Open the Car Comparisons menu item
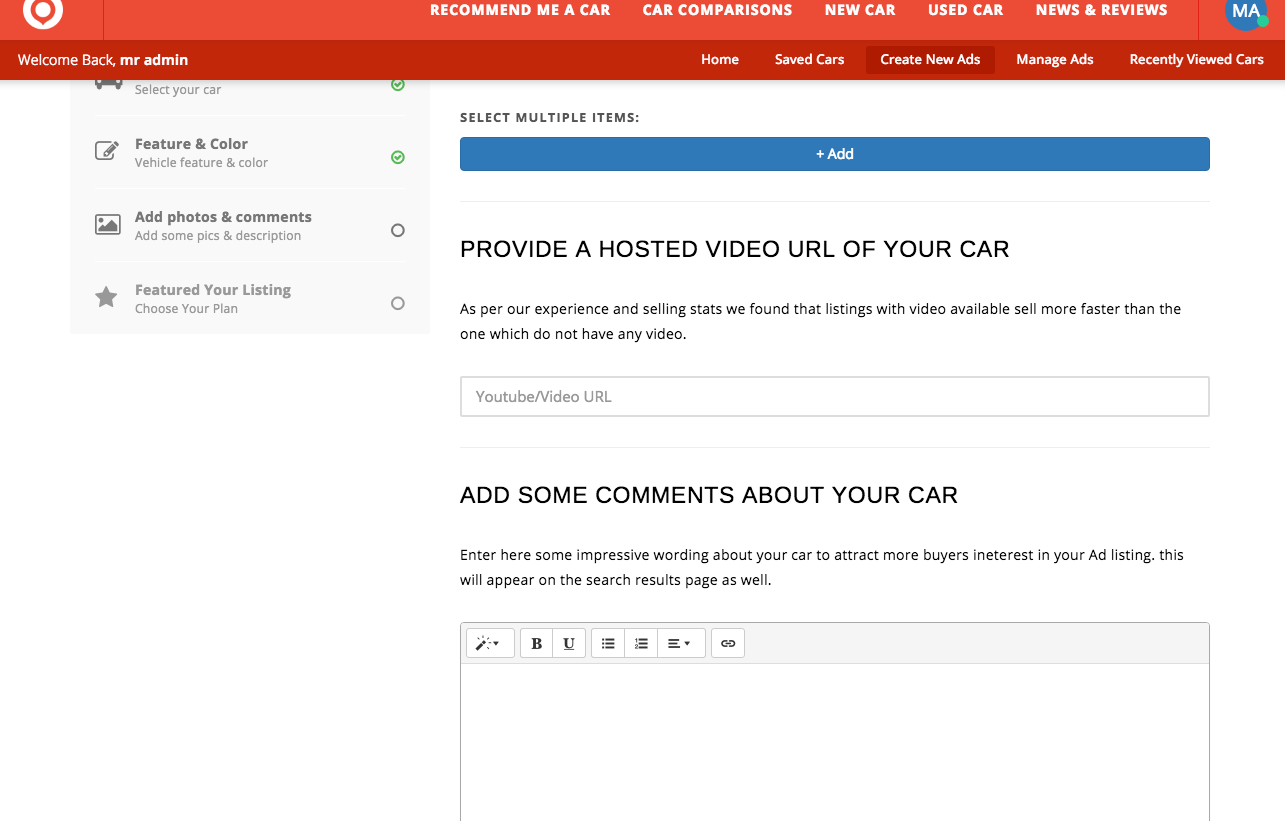Screen dimensions: 1285x821 tap(717, 10)
